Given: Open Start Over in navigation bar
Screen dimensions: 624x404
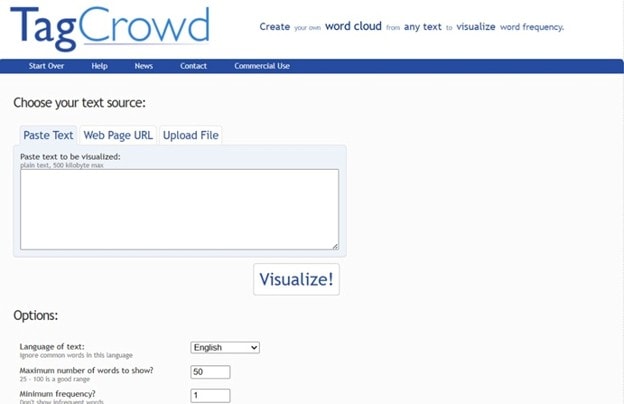Looking at the screenshot, I should click(46, 66).
